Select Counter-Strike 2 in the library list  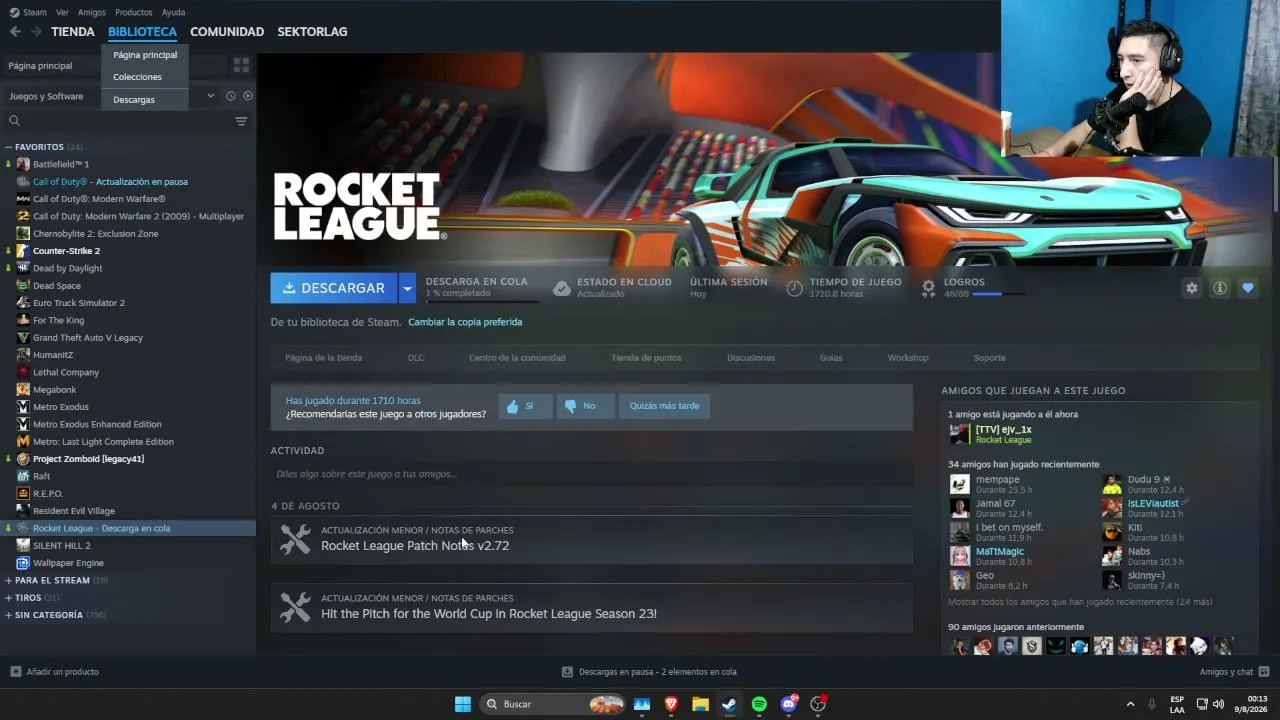pos(66,251)
